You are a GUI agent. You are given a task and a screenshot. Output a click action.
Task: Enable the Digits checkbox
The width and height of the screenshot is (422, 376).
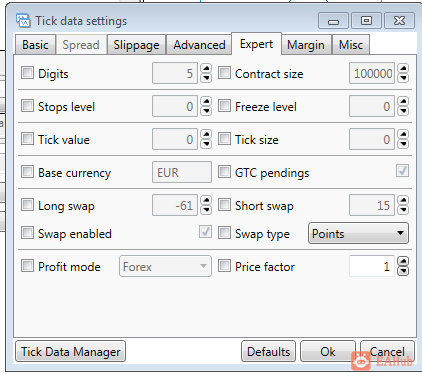tap(27, 73)
